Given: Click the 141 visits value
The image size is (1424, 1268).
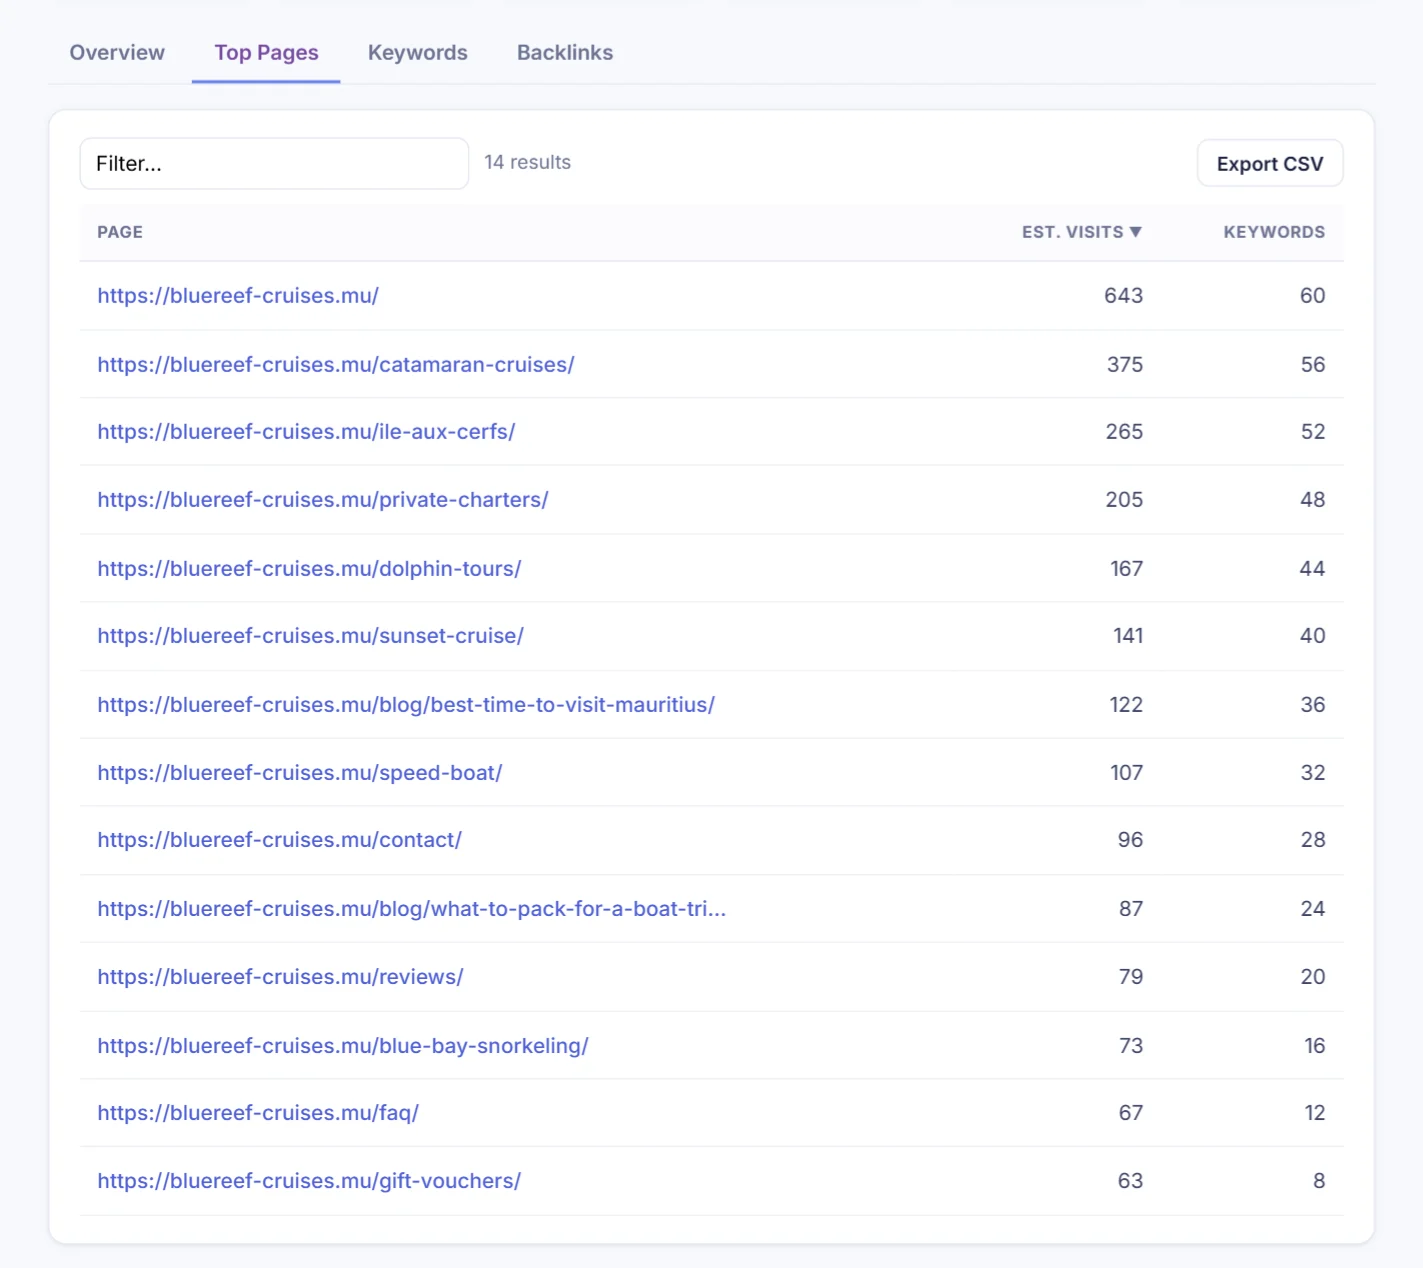Looking at the screenshot, I should [x=1128, y=636].
